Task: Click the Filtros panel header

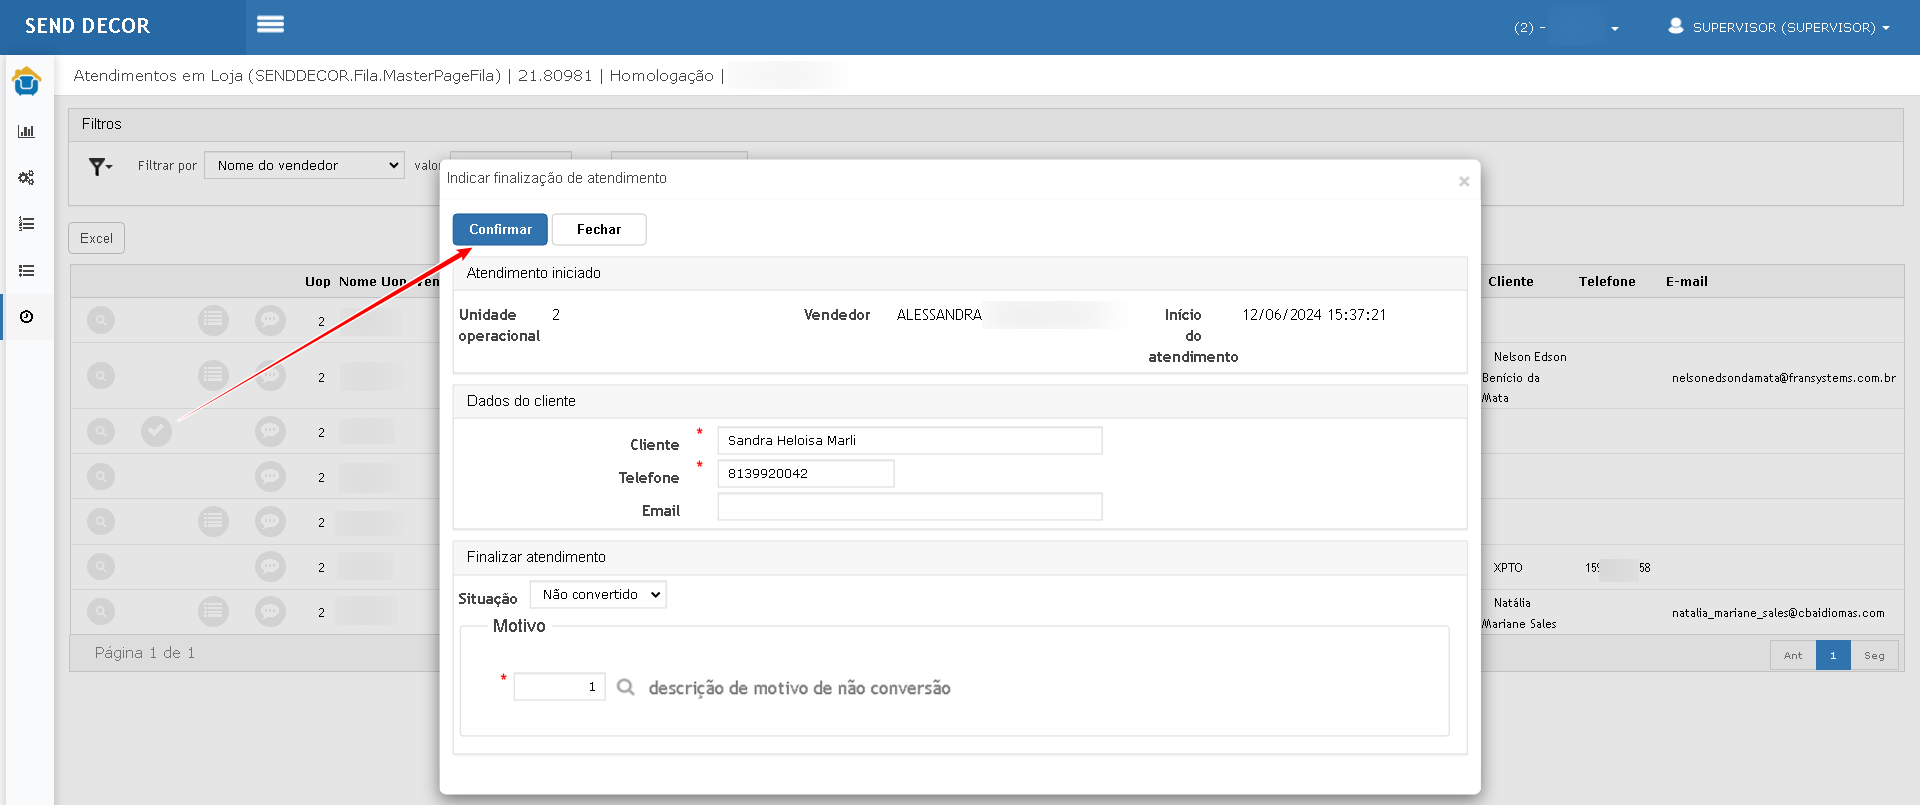Action: click(985, 124)
